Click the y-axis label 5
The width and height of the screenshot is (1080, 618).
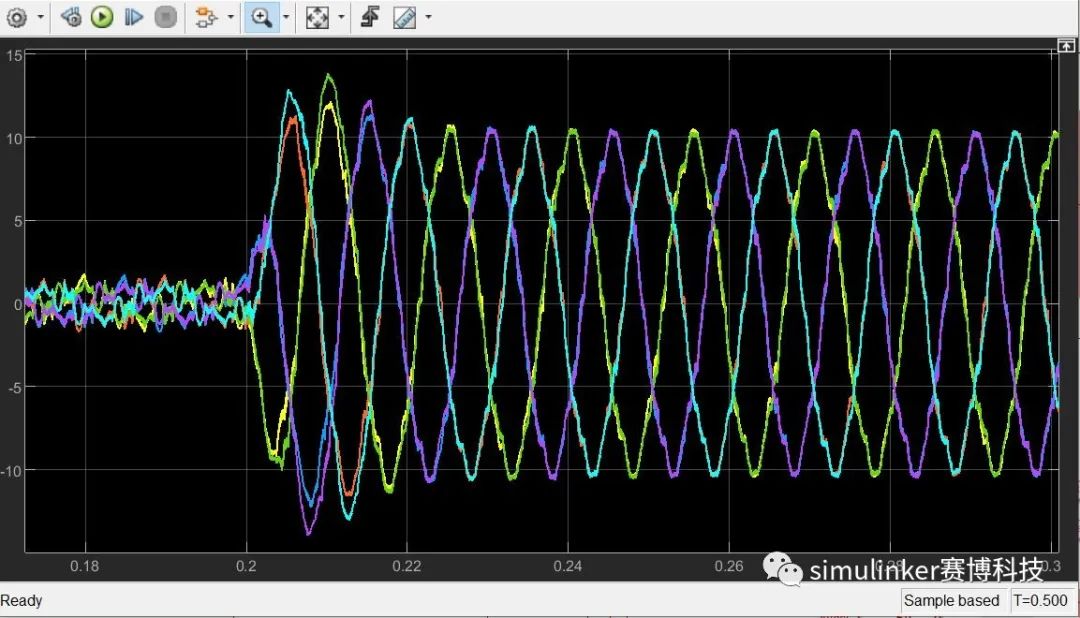pos(19,222)
